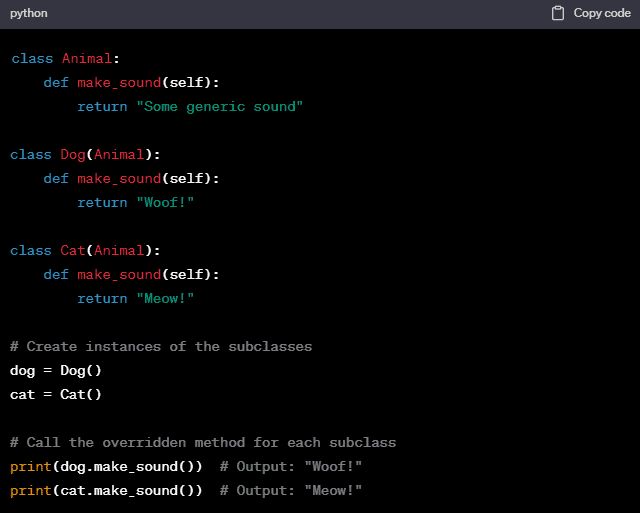This screenshot has width=640, height=513.
Task: Click the "Copy code" button label
Action: (x=602, y=13)
